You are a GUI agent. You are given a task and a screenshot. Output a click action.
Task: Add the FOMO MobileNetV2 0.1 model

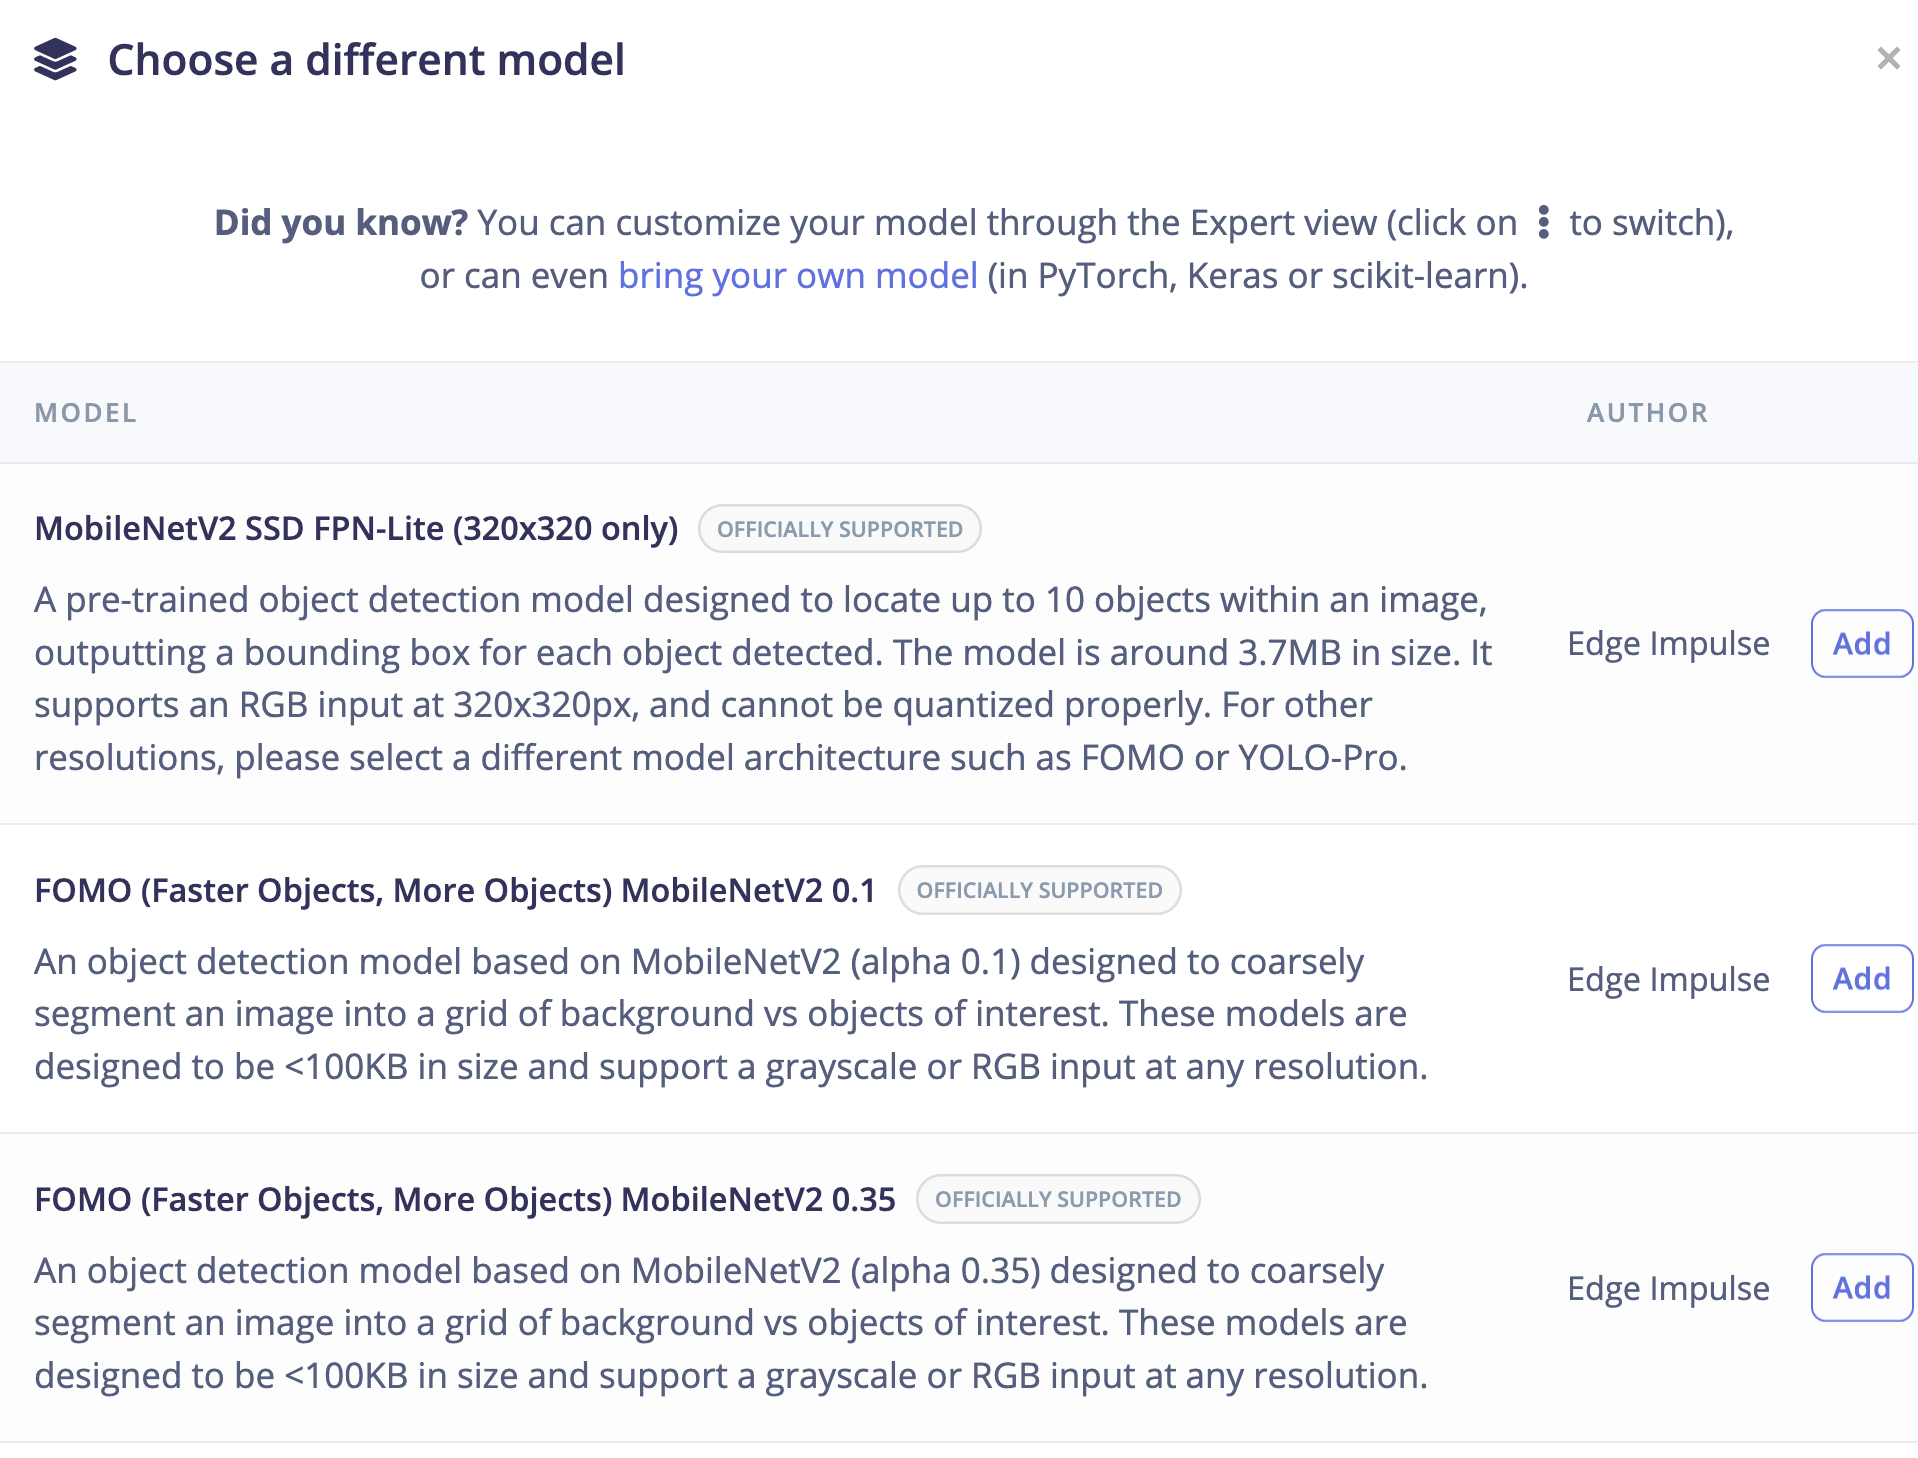coord(1860,979)
